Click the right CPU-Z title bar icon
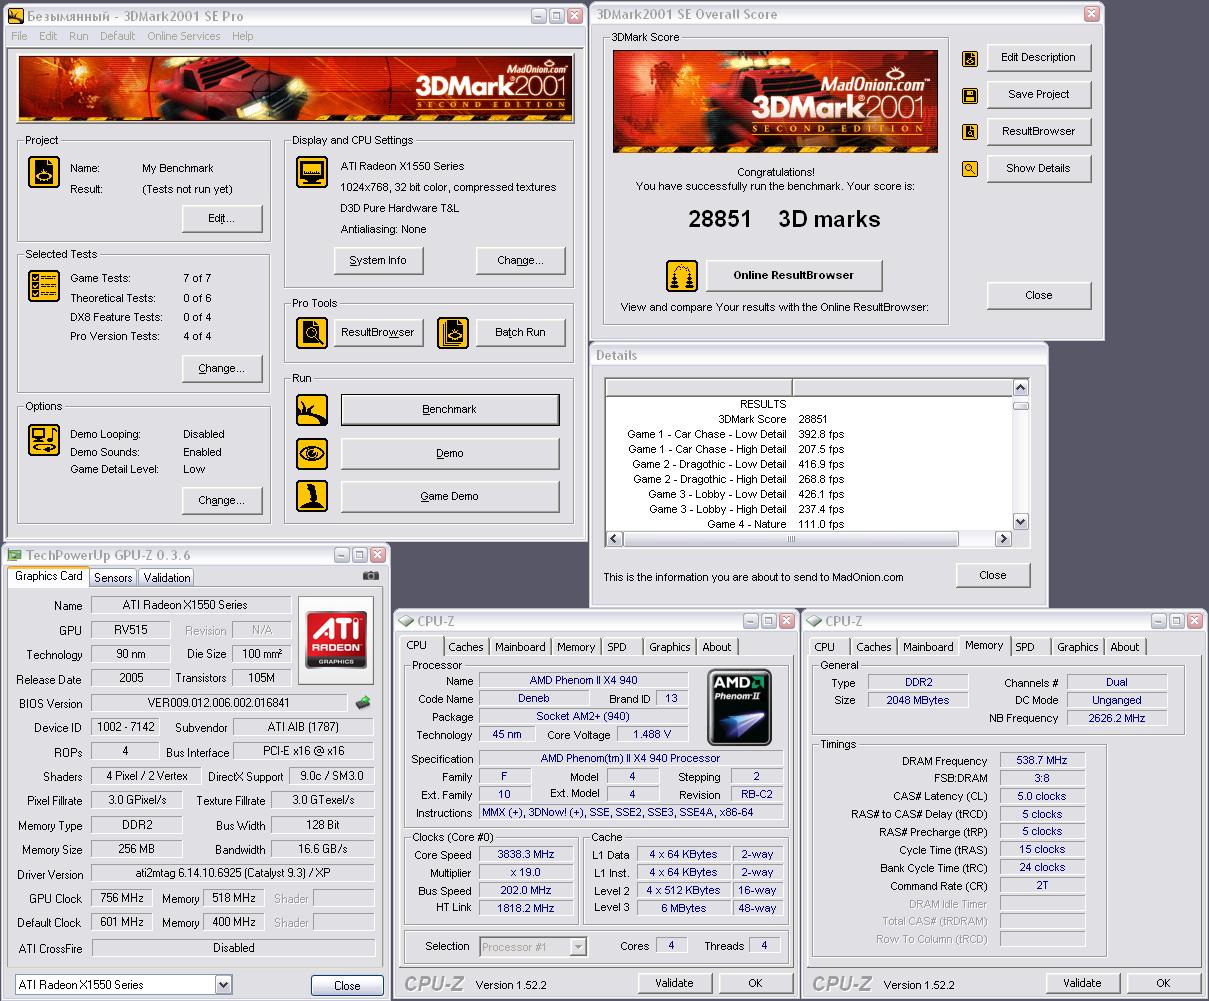The width and height of the screenshot is (1209, 1001). click(815, 621)
